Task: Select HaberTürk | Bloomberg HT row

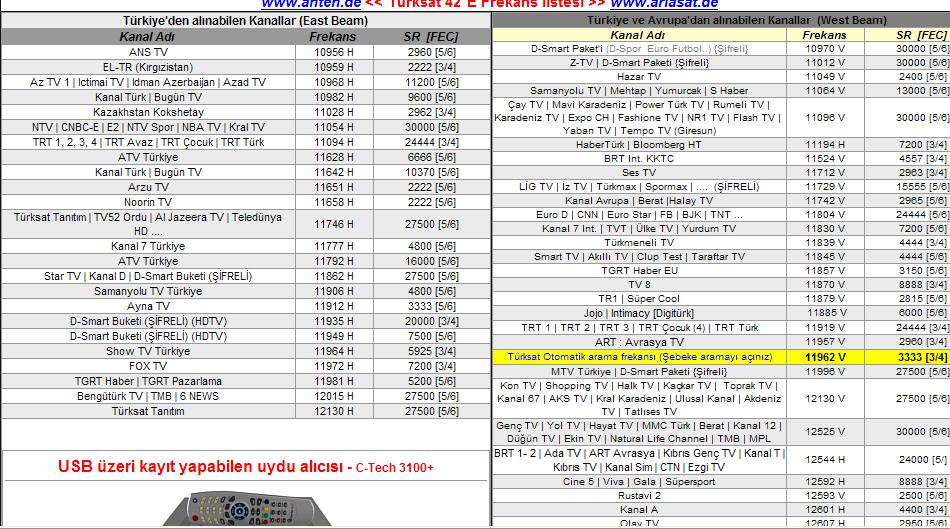Action: pyautogui.click(x=721, y=145)
